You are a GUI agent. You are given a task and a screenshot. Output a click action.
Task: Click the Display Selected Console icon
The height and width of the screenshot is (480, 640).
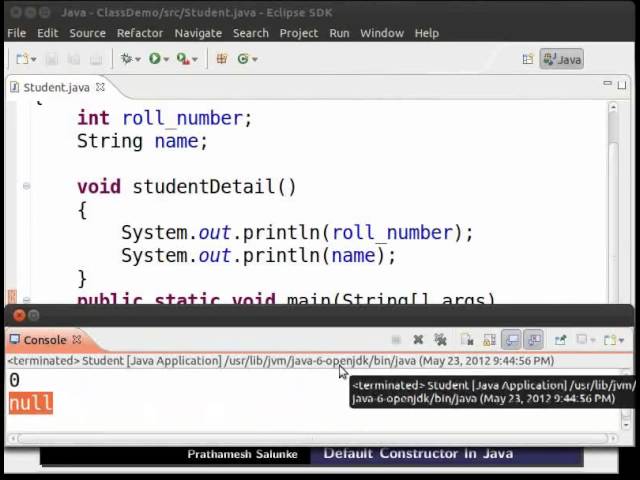click(582, 340)
